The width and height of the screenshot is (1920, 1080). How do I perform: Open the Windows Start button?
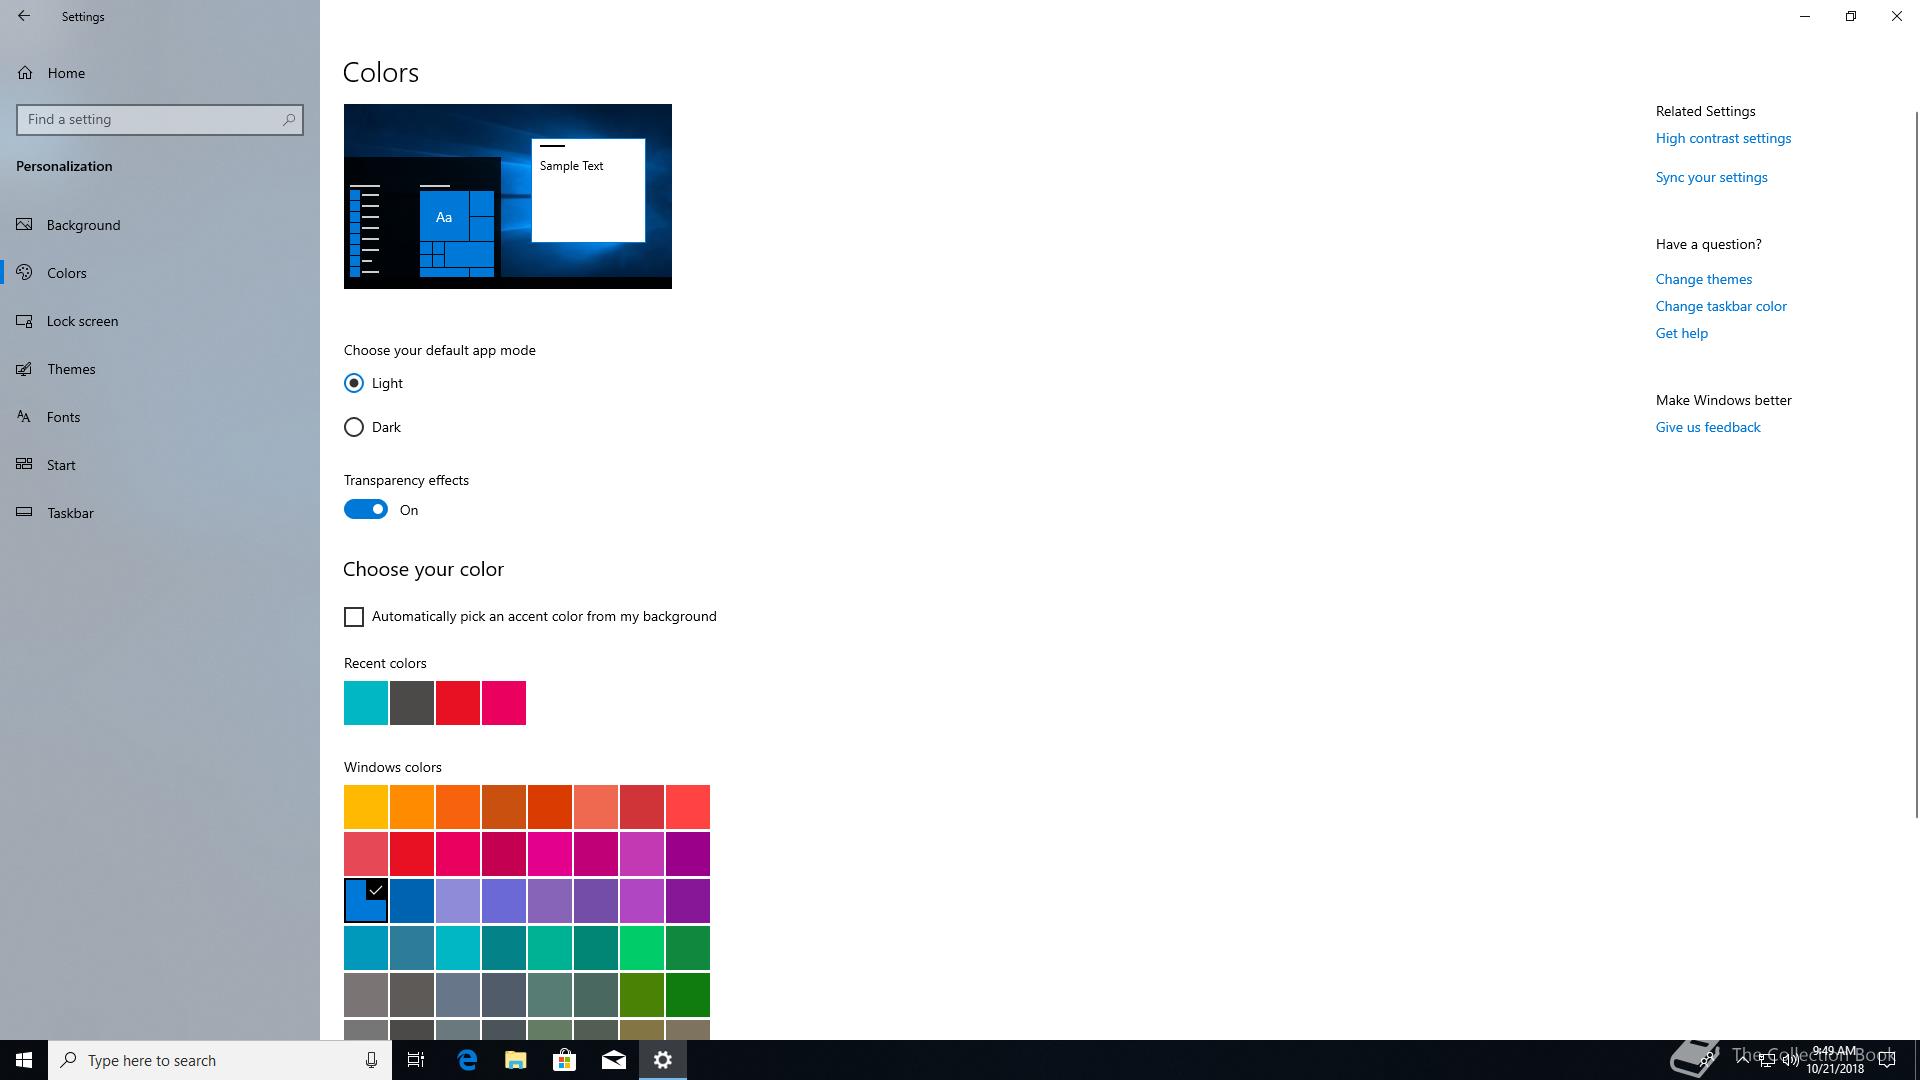coord(24,1060)
